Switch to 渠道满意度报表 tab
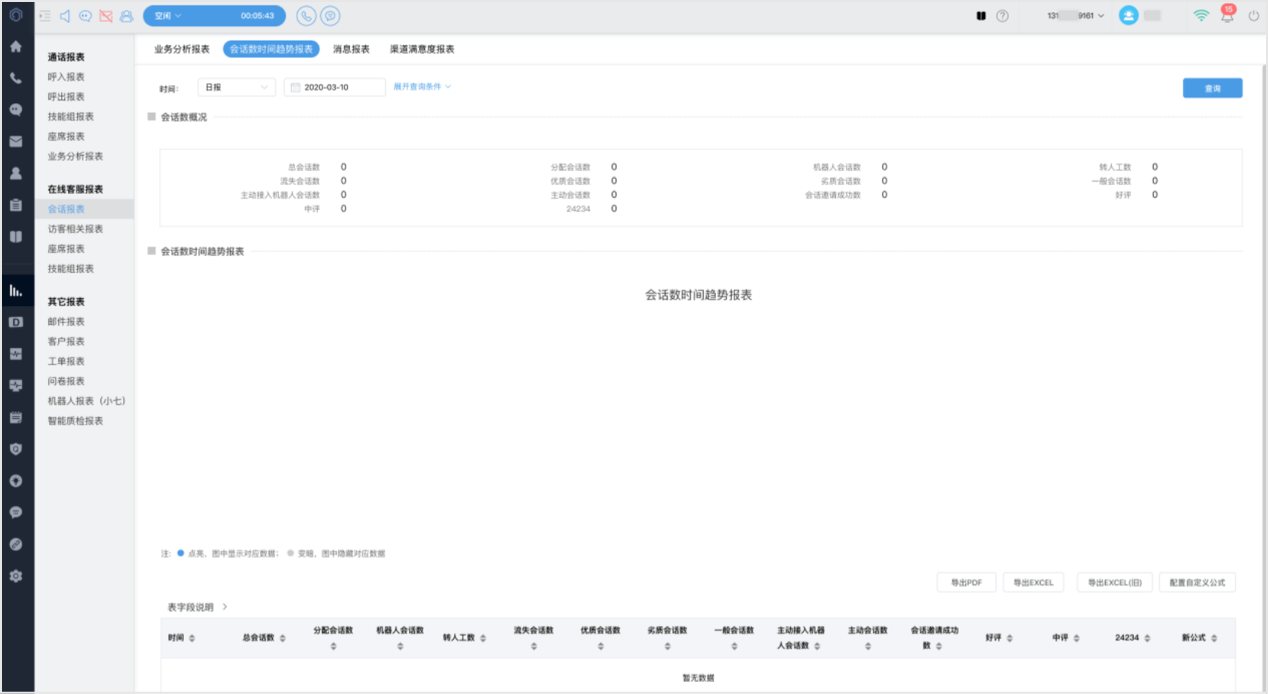 click(x=422, y=49)
